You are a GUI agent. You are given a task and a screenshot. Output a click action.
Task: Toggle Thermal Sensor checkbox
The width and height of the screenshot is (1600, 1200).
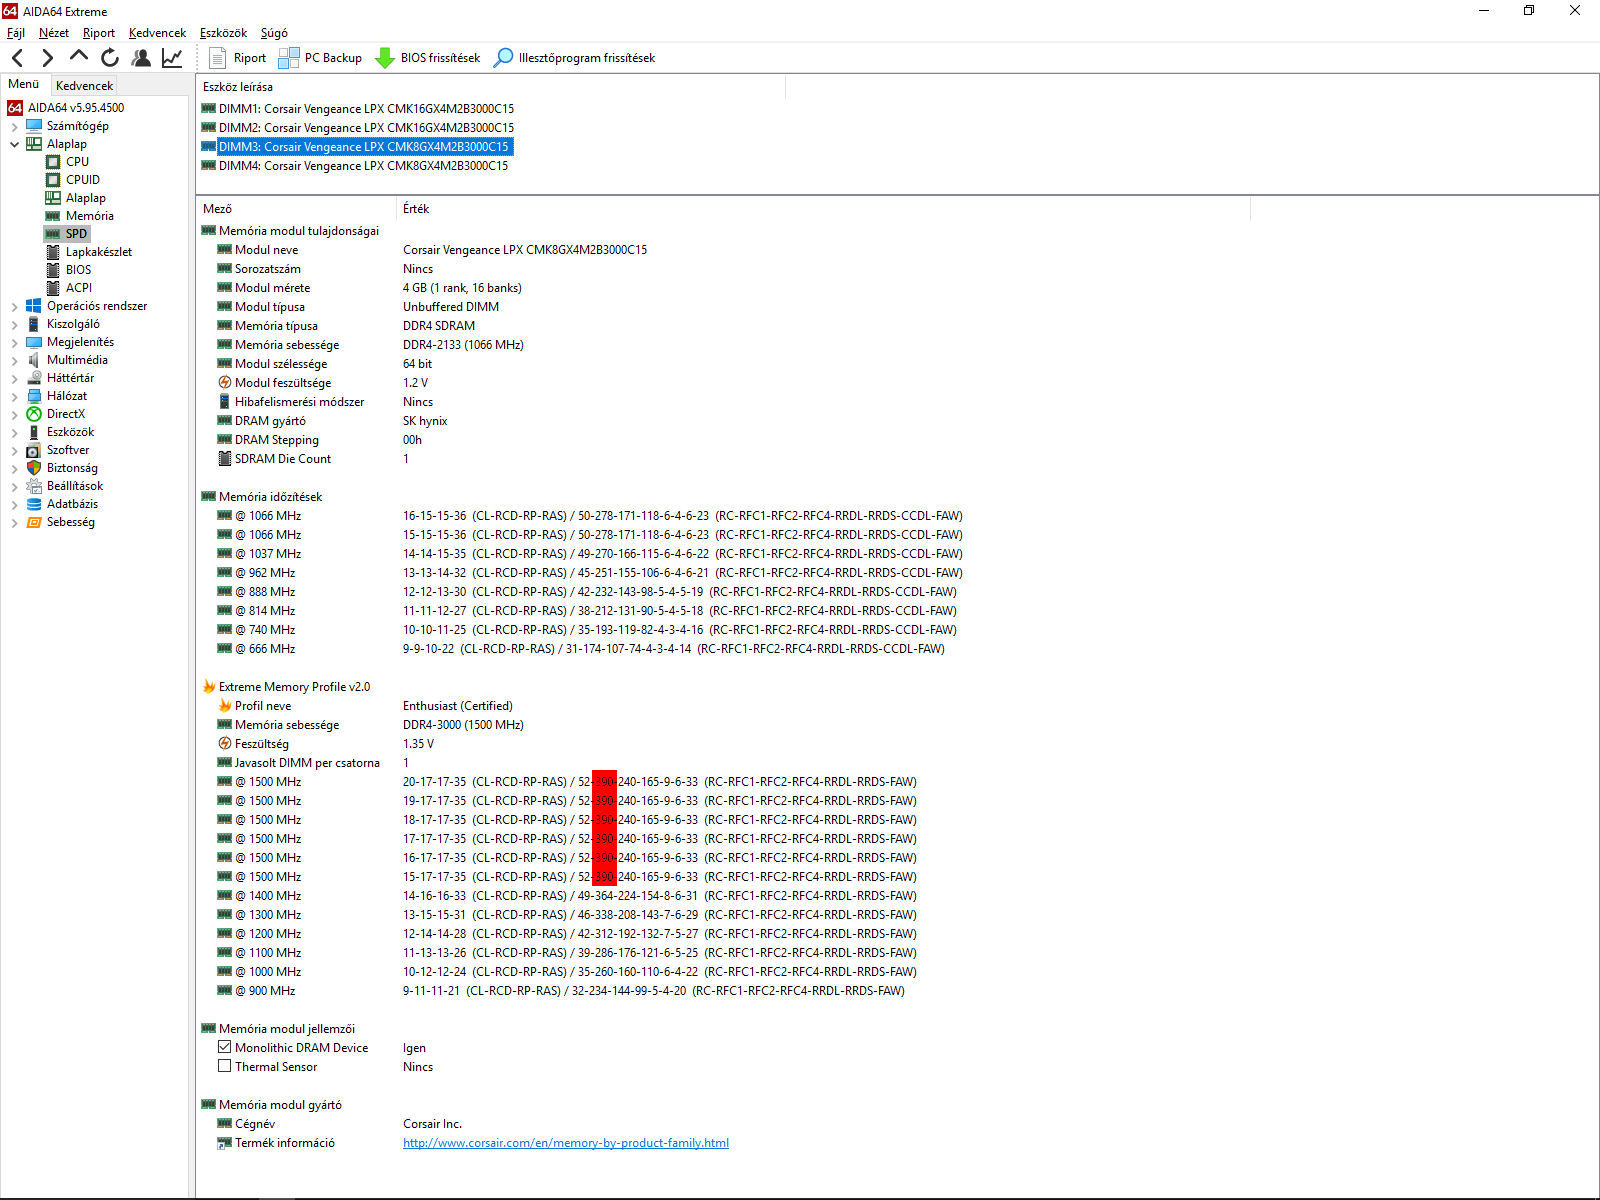click(x=225, y=1066)
